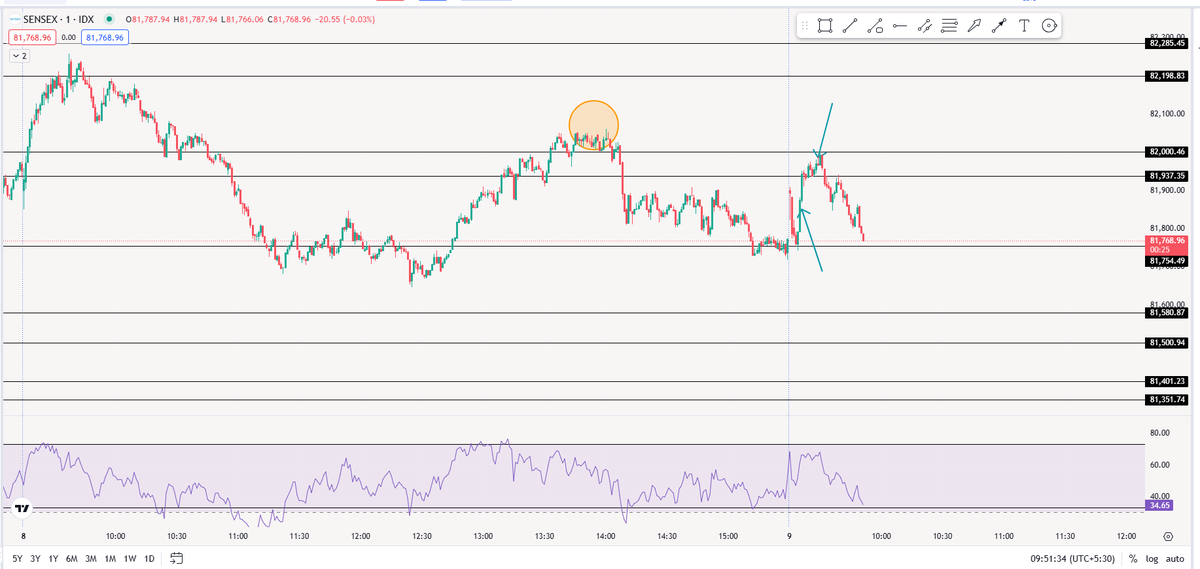Select the Parallel Channel tool
Viewport: 1200px width, 569px height.
[x=925, y=27]
